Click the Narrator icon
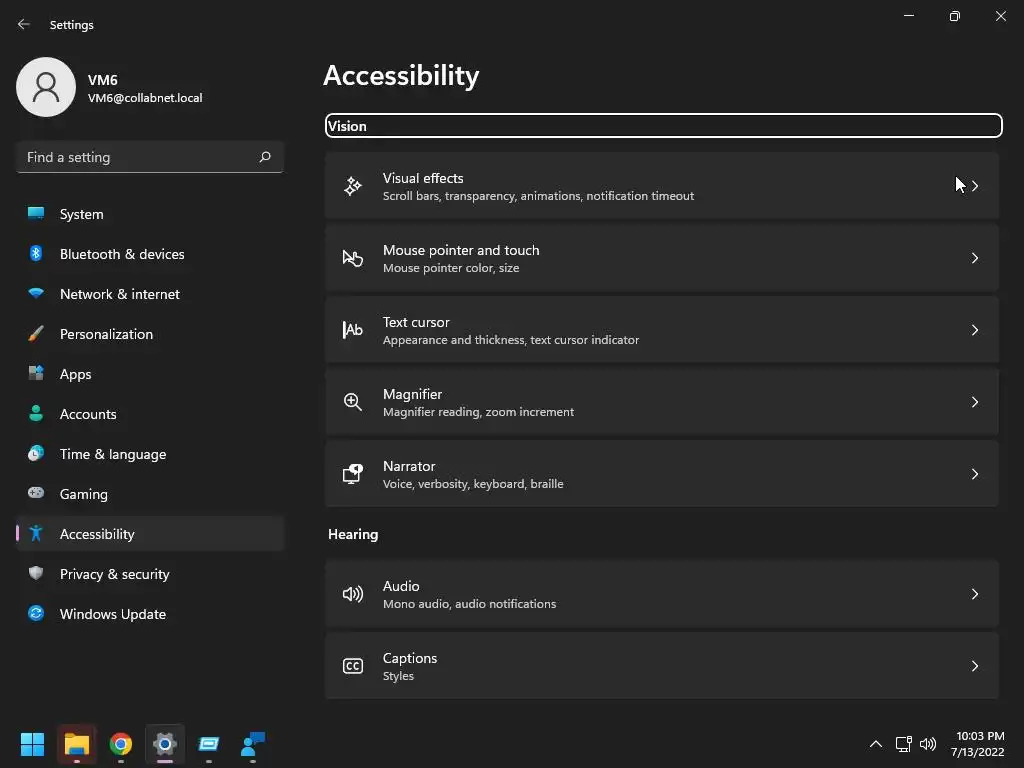Viewport: 1024px width, 768px height. (x=353, y=474)
